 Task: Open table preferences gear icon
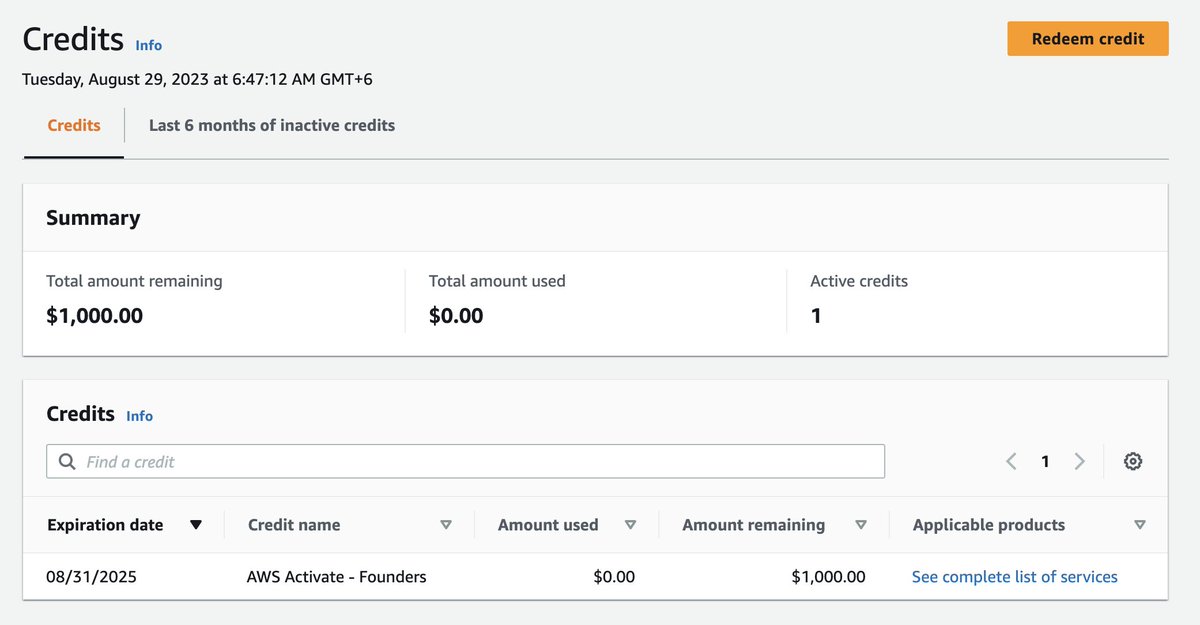(x=1133, y=461)
